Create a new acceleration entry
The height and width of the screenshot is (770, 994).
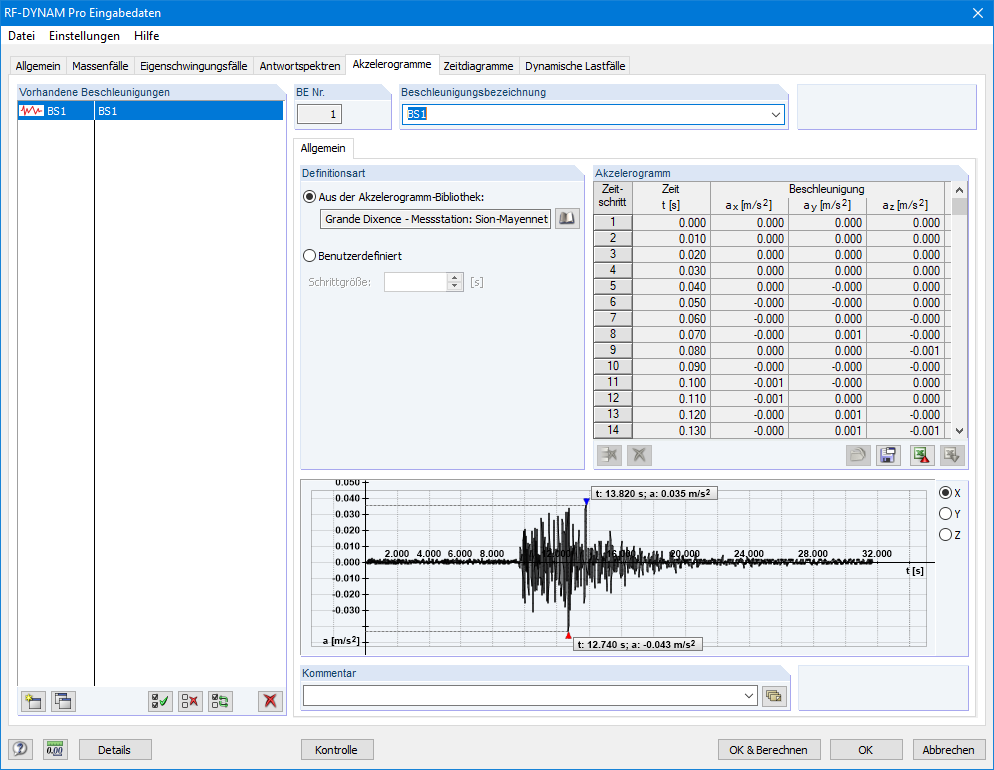(x=33, y=701)
